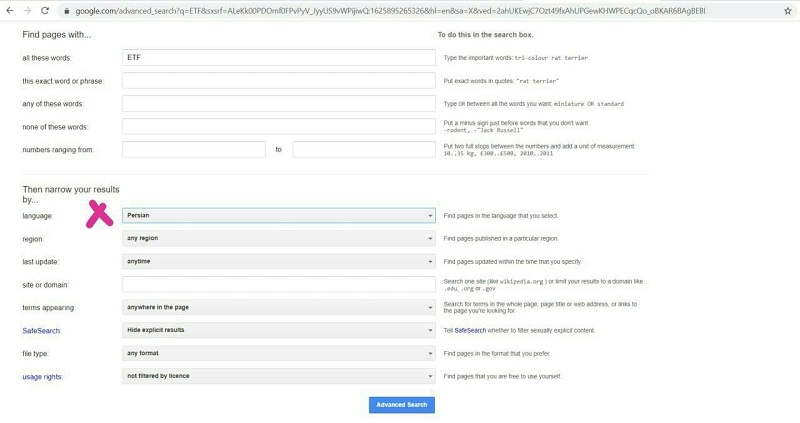The width and height of the screenshot is (800, 423).
Task: Click the 'all these words' field containing ETF
Action: [x=279, y=58]
